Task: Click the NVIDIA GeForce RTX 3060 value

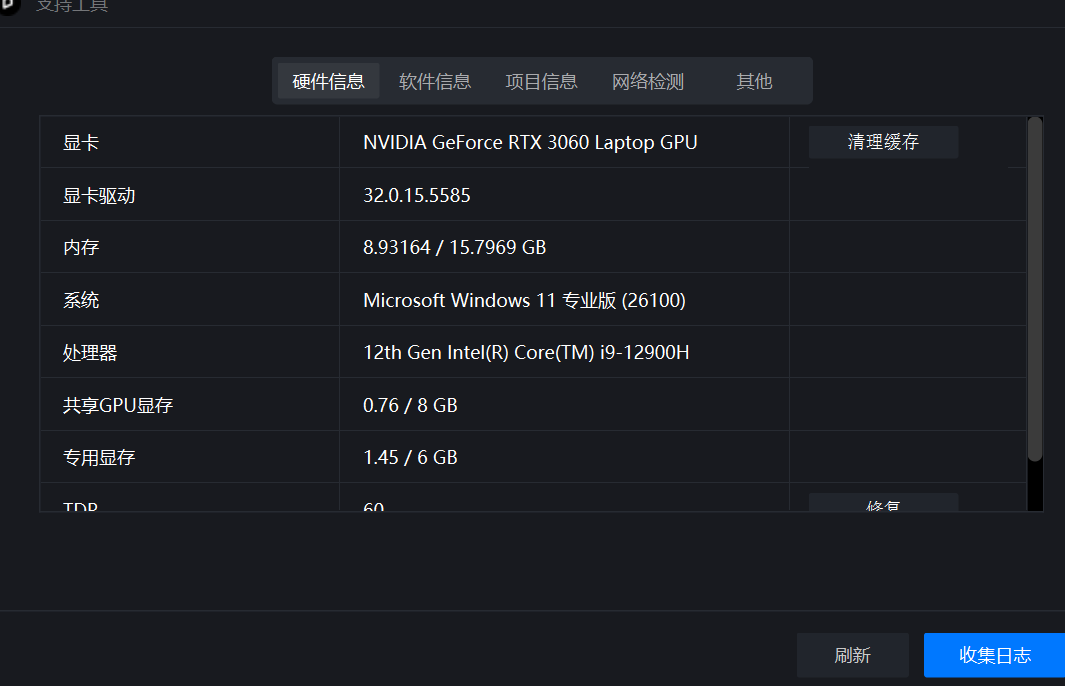Action: point(530,142)
